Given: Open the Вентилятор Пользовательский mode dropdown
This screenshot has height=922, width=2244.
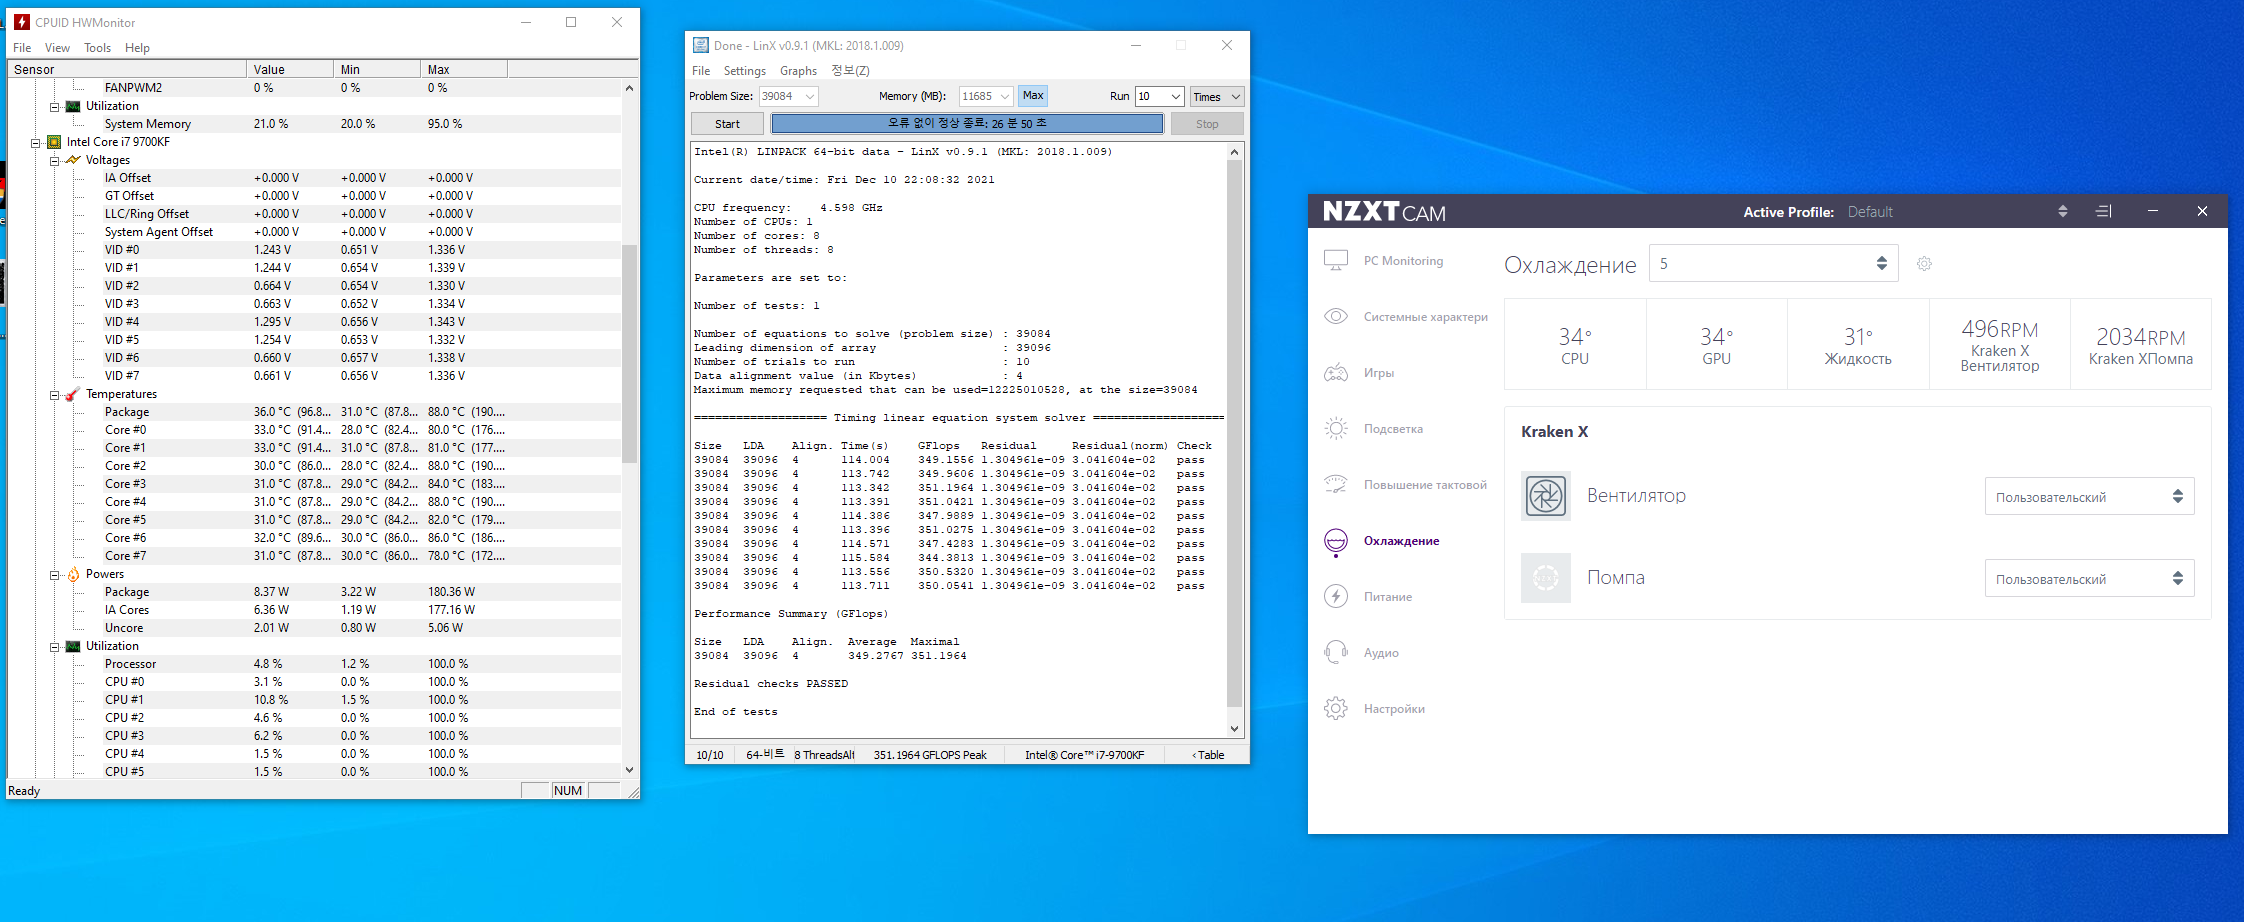Looking at the screenshot, I should (x=2089, y=497).
